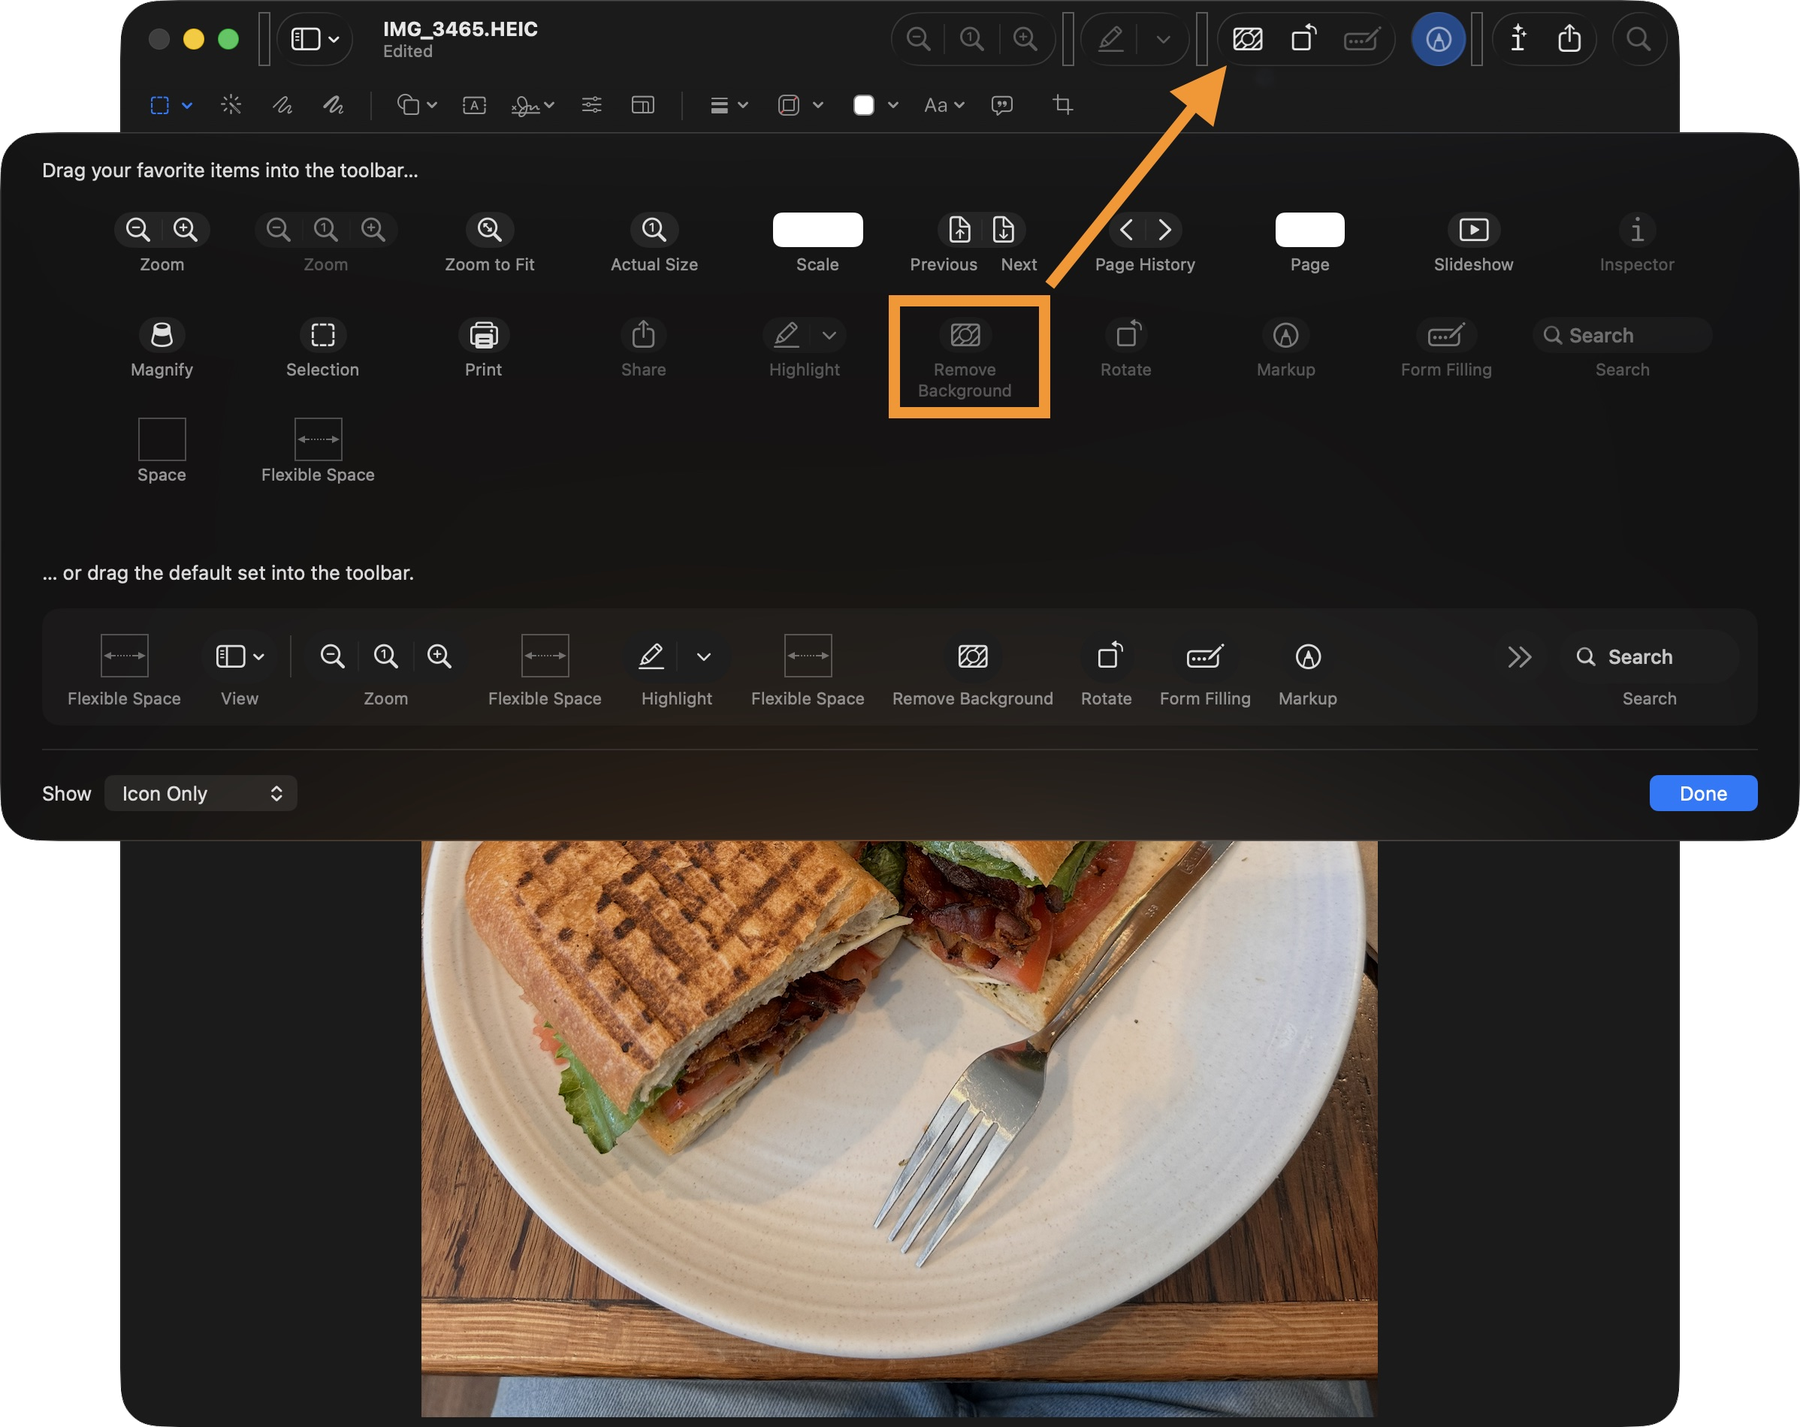The height and width of the screenshot is (1427, 1800).
Task: Insert a text box using the toolbar icon
Action: click(x=474, y=105)
